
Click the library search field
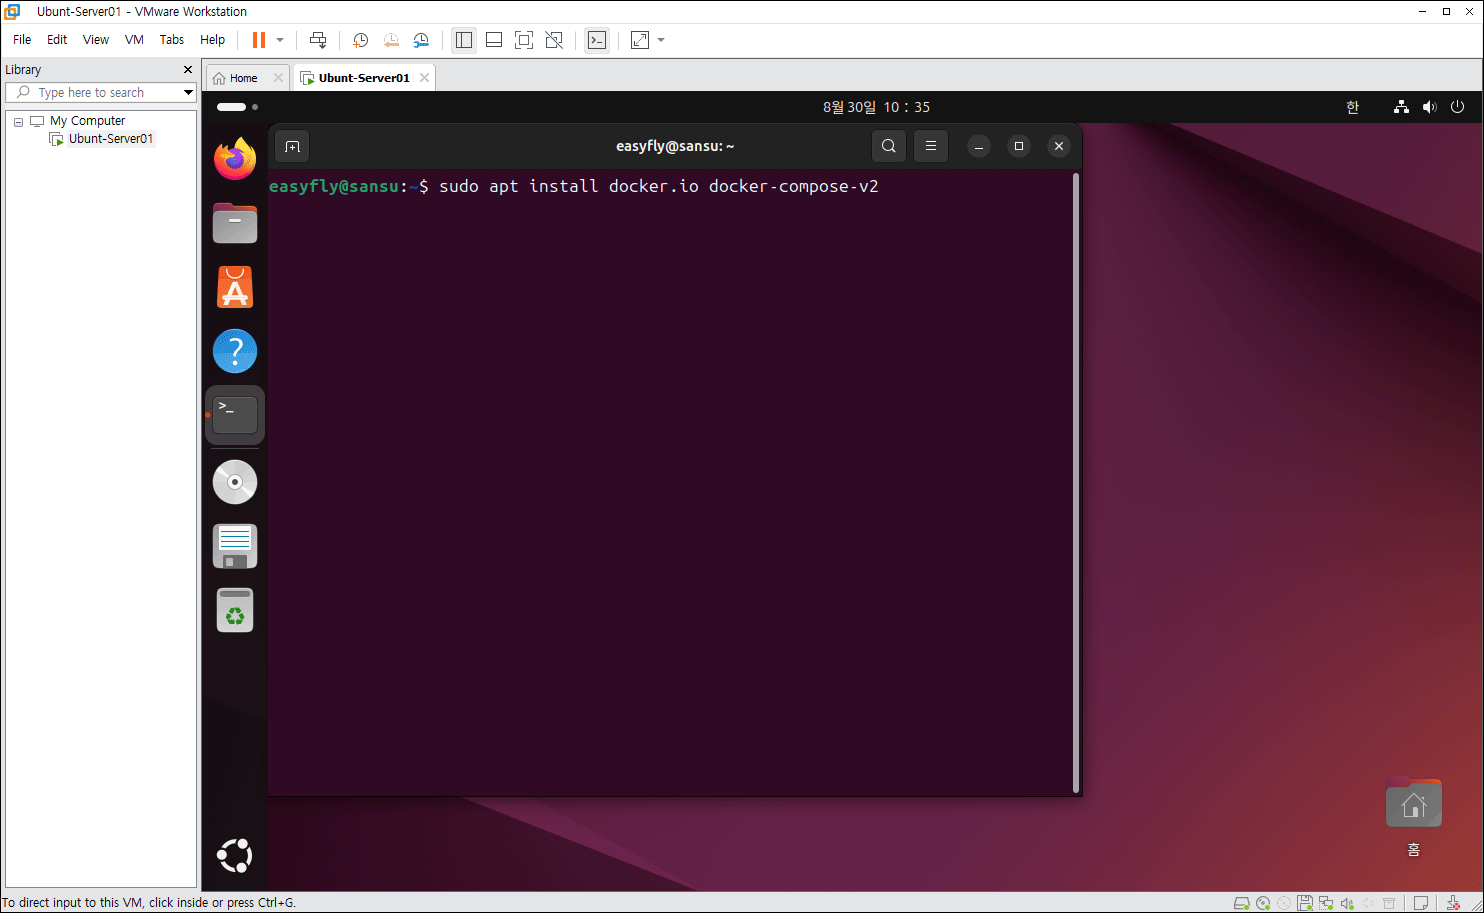point(101,92)
